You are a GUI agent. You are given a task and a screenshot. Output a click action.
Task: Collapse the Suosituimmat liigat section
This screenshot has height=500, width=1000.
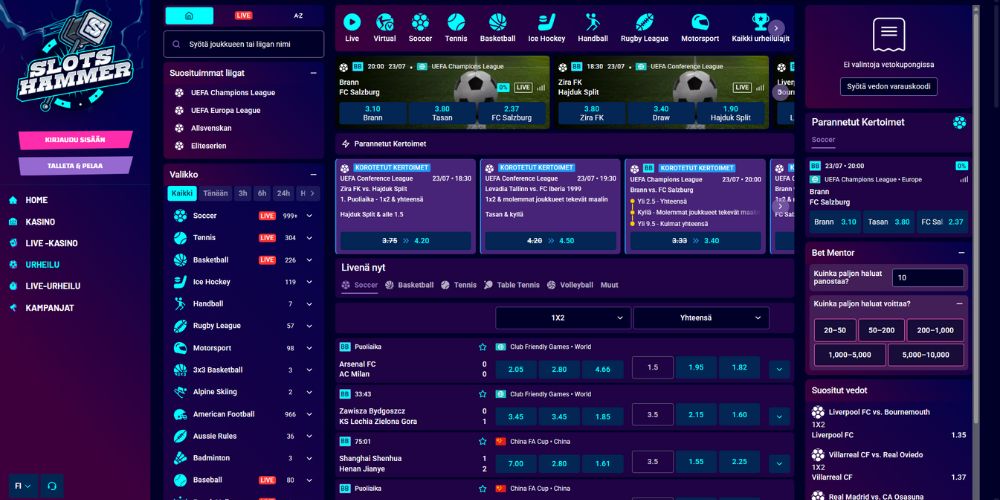pyautogui.click(x=313, y=73)
